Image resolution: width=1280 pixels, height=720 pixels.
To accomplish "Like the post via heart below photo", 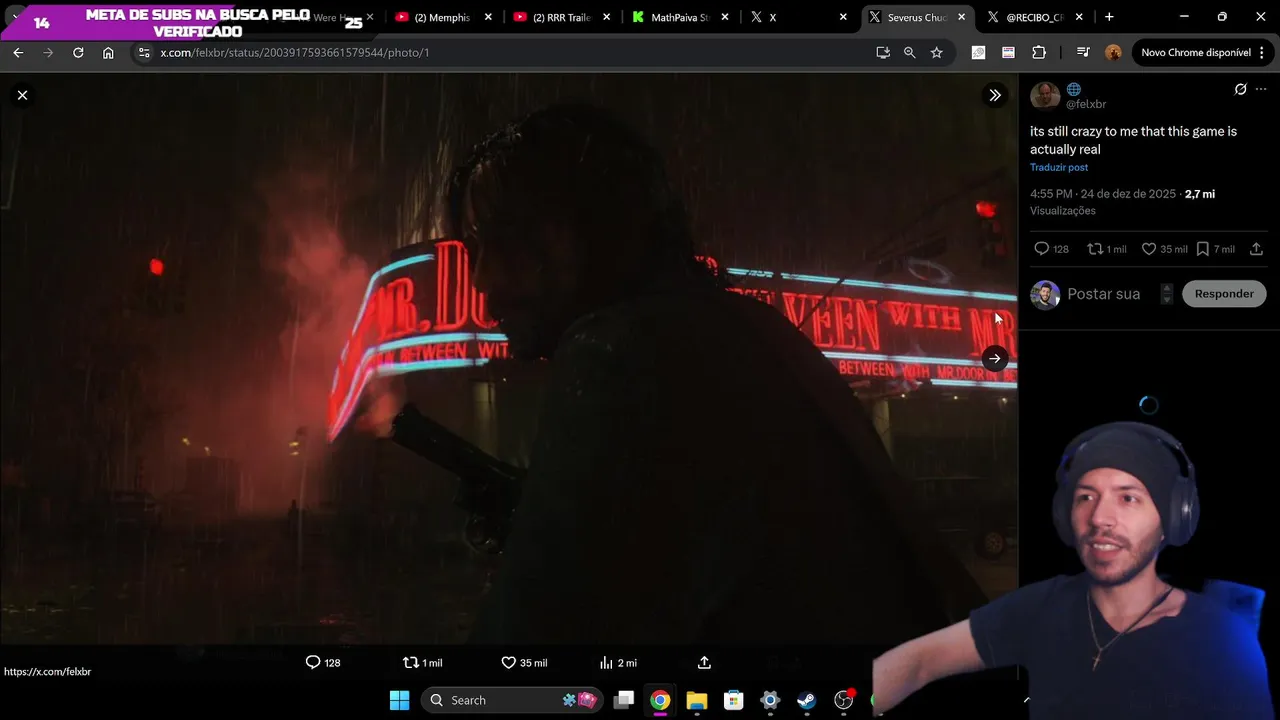I will point(508,662).
